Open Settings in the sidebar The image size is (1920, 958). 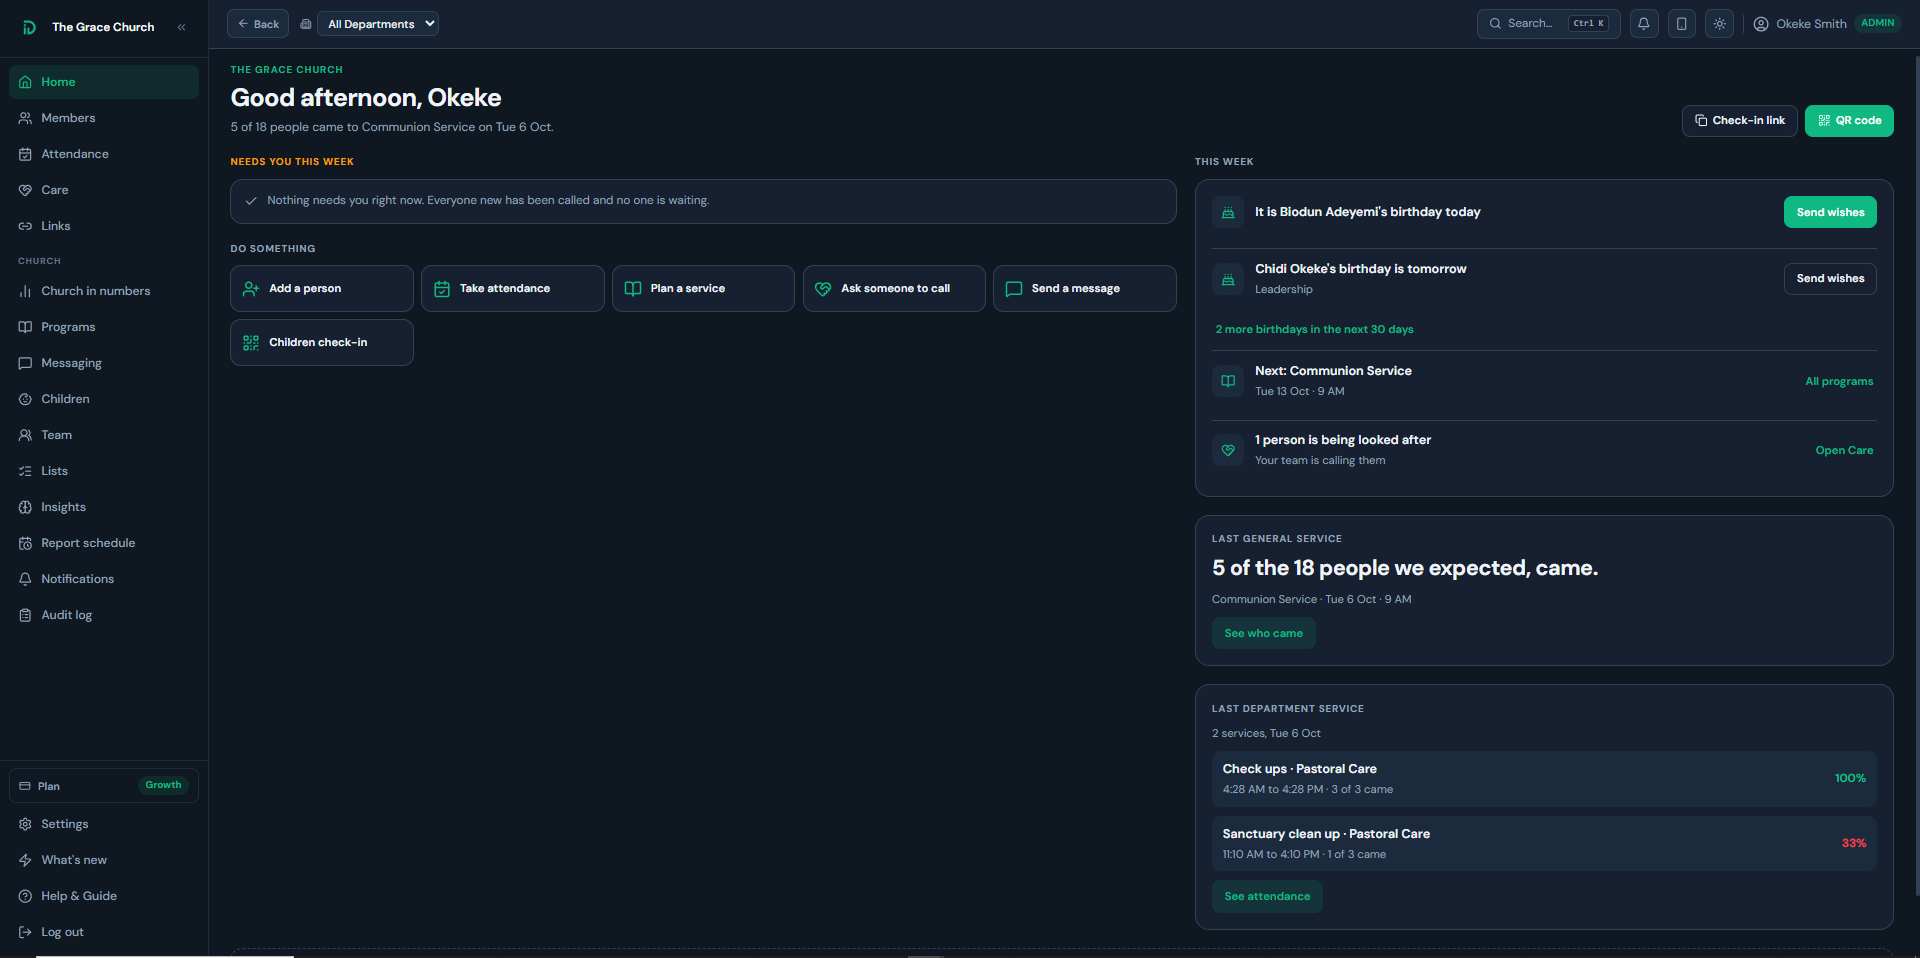click(x=104, y=824)
